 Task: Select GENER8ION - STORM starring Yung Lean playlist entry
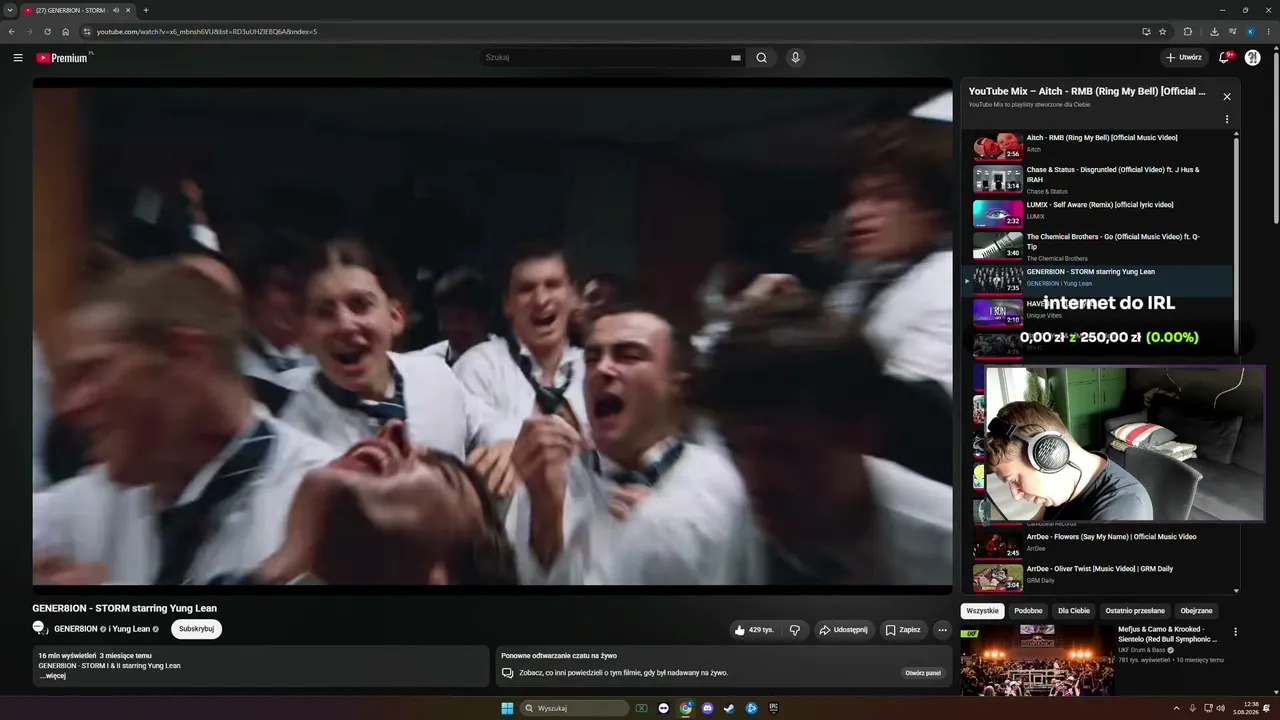coord(1098,281)
